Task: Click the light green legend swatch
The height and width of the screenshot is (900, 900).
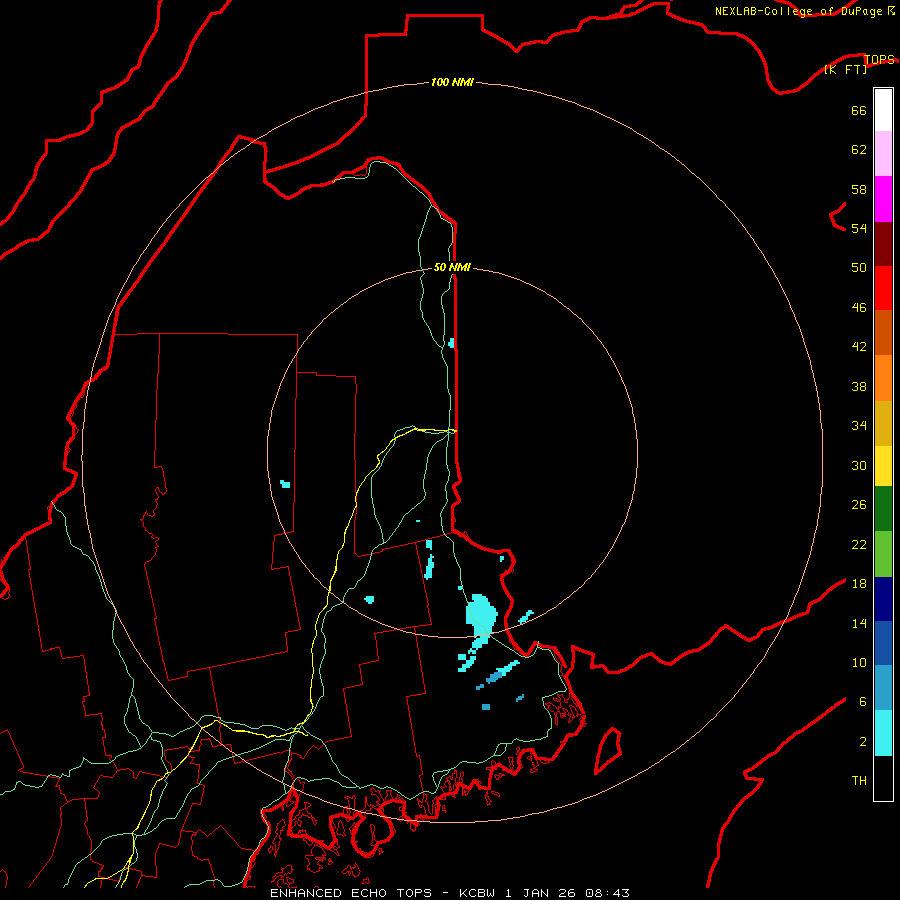Action: coord(883,554)
